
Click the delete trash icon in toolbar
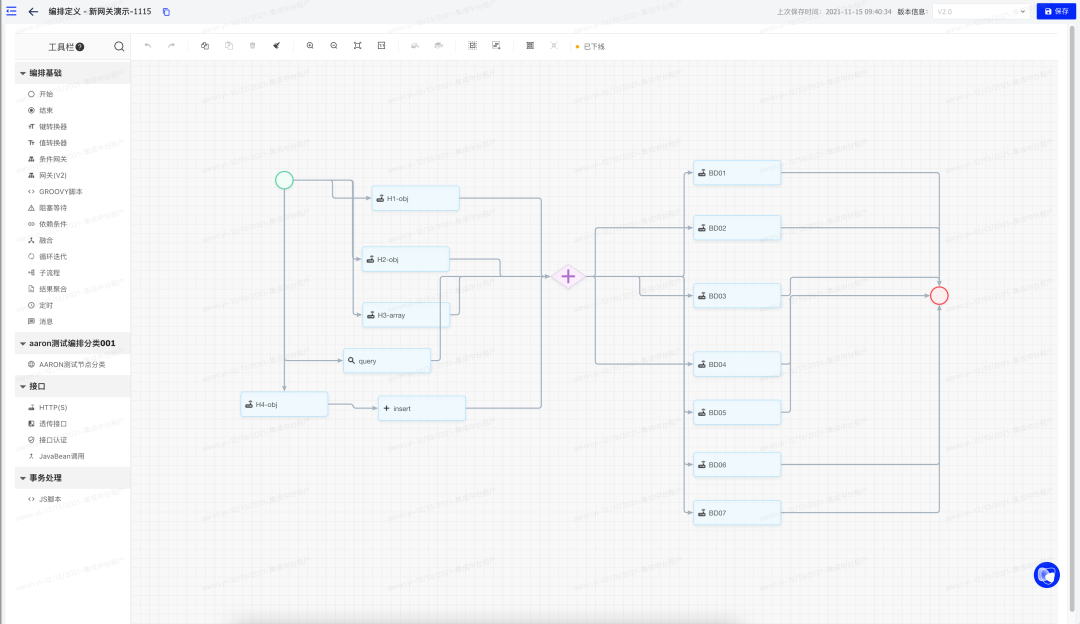pos(252,46)
